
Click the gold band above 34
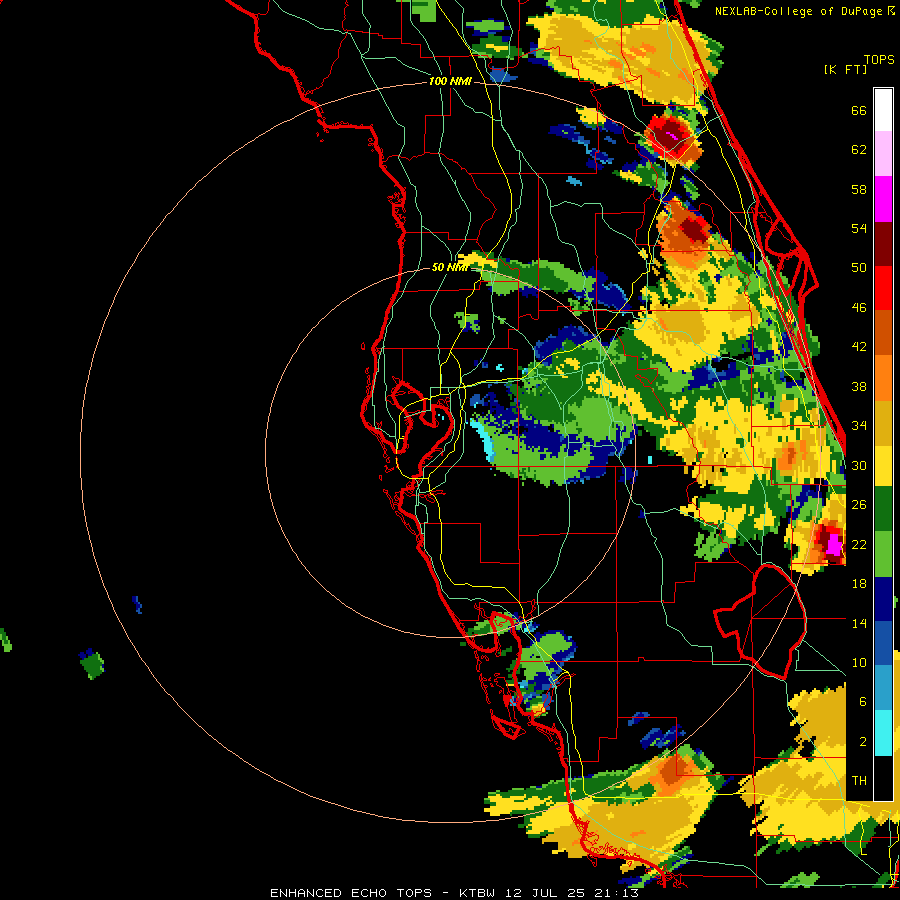pos(883,423)
